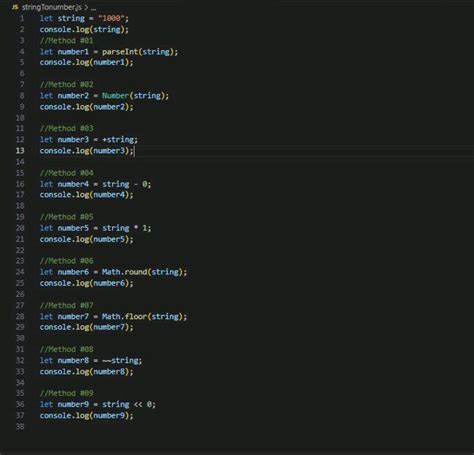Click line number 38 in the gutter
Image resolution: width=474 pixels, height=455 pixels.
(20, 426)
